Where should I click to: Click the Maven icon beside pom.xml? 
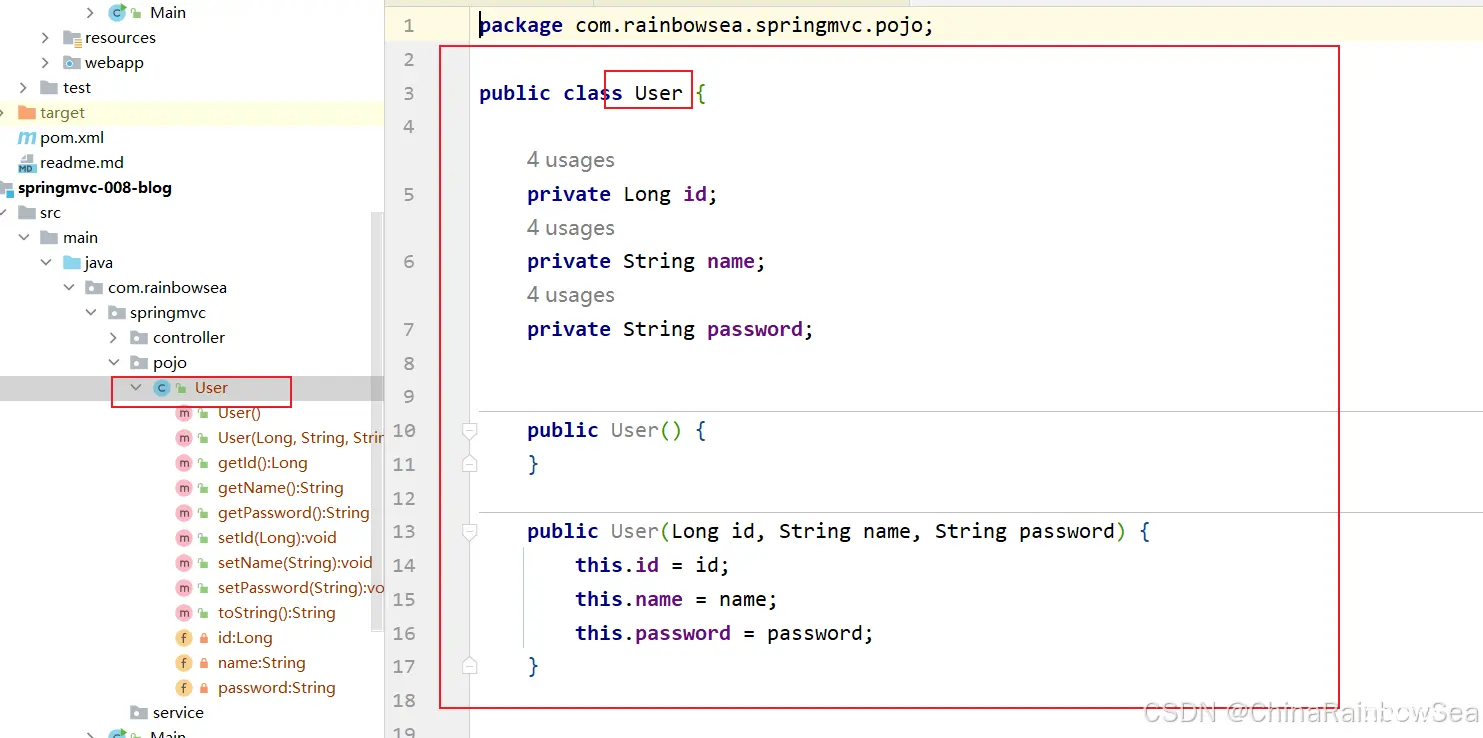[27, 138]
